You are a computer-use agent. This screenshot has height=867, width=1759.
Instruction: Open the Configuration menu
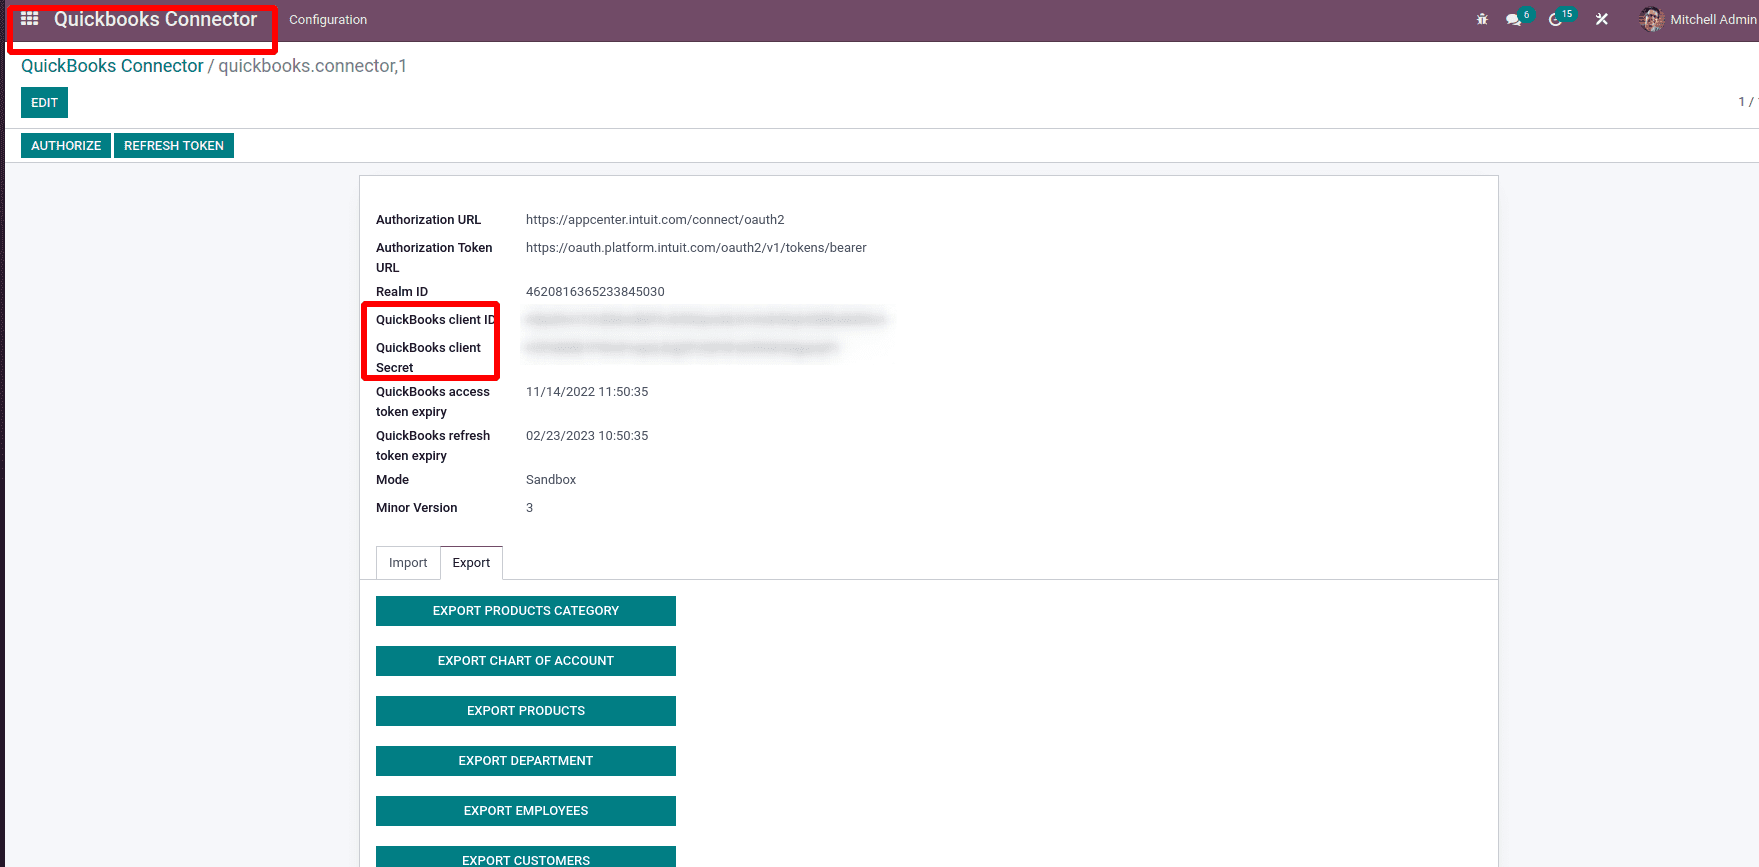(x=328, y=19)
